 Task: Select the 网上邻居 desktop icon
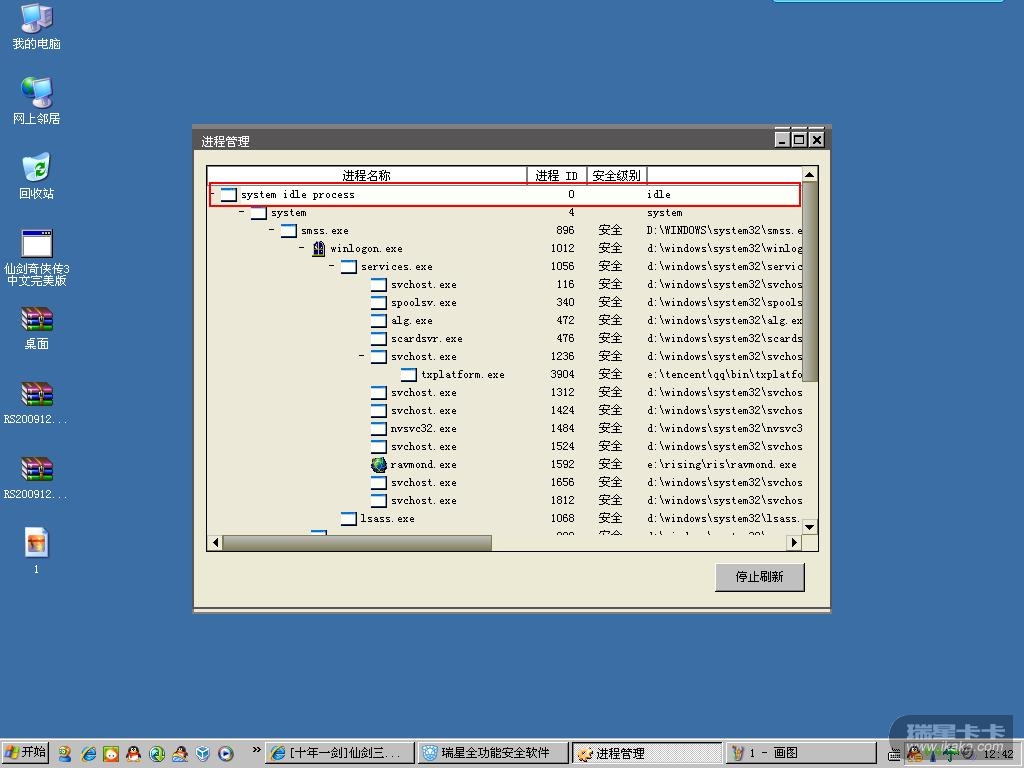pos(36,93)
